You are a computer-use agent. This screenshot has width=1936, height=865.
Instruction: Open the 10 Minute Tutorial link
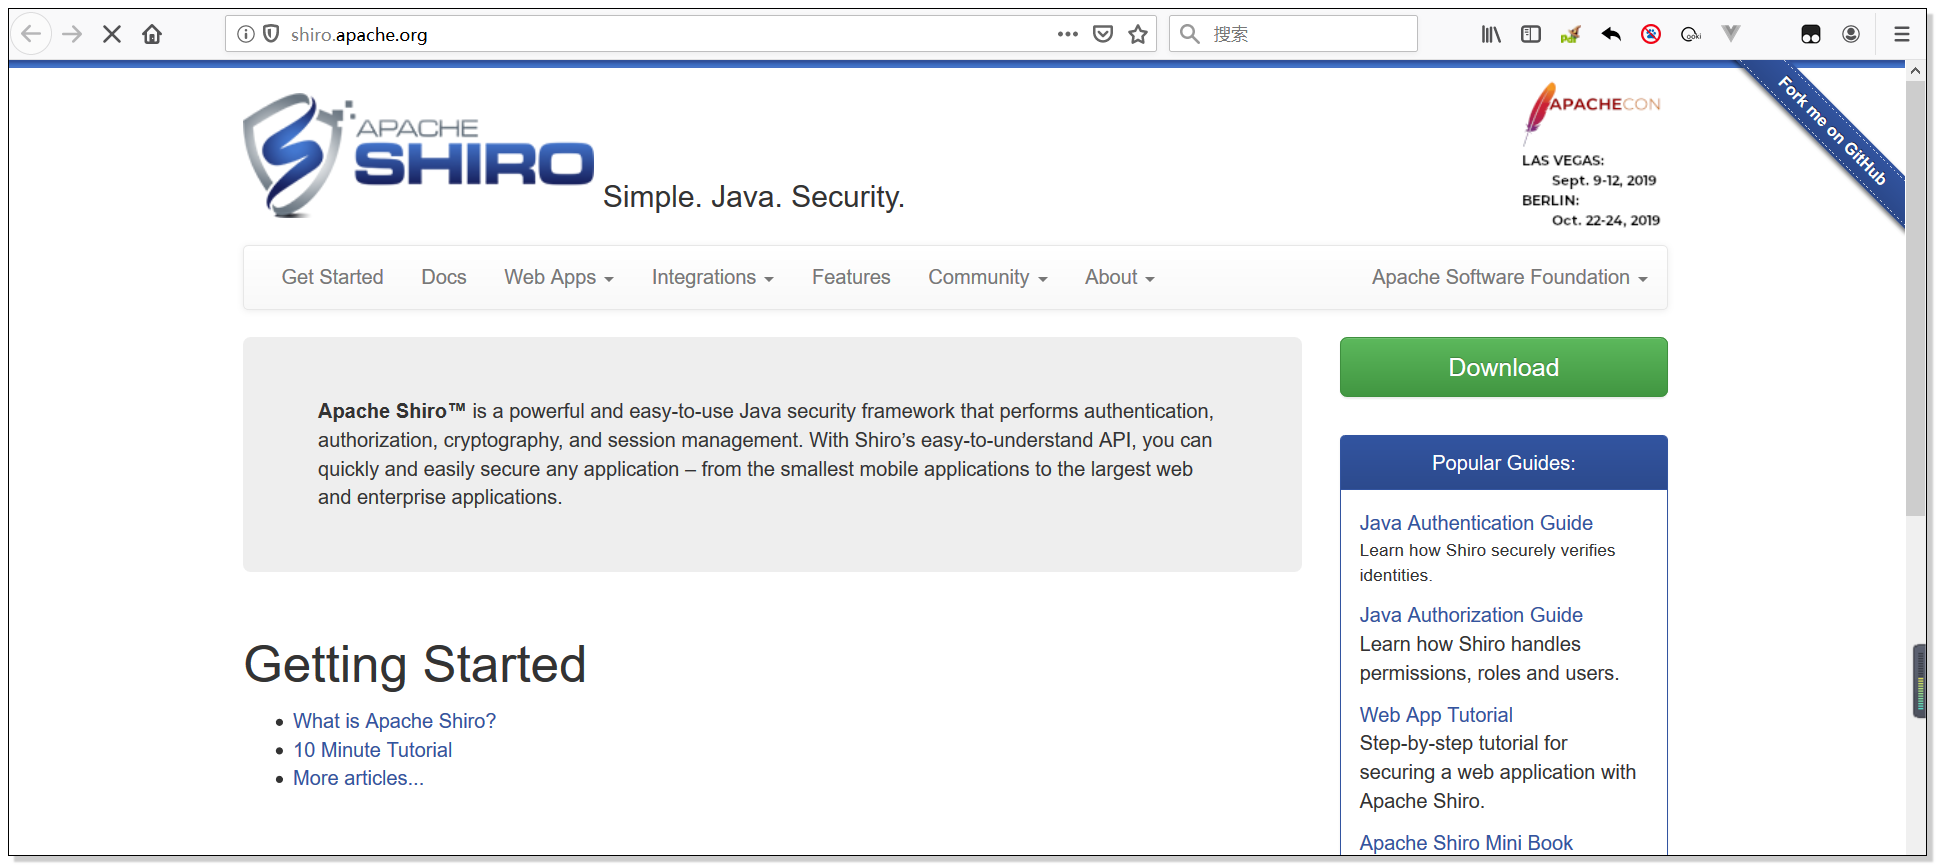pos(372,750)
